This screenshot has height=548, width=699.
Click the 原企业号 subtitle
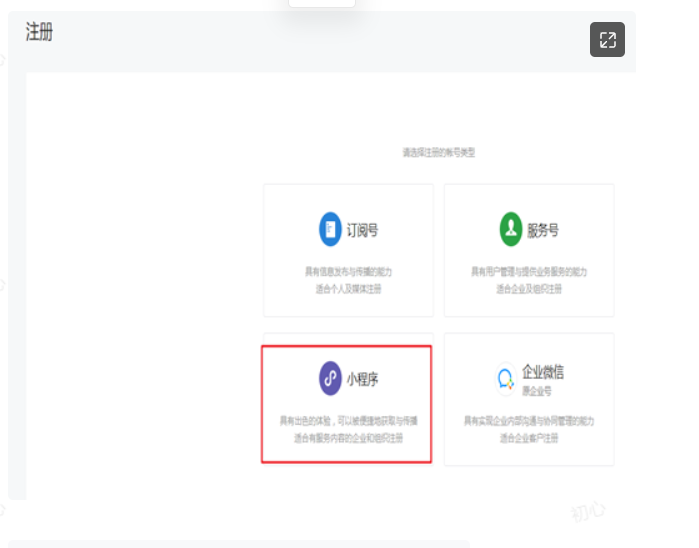click(x=537, y=391)
